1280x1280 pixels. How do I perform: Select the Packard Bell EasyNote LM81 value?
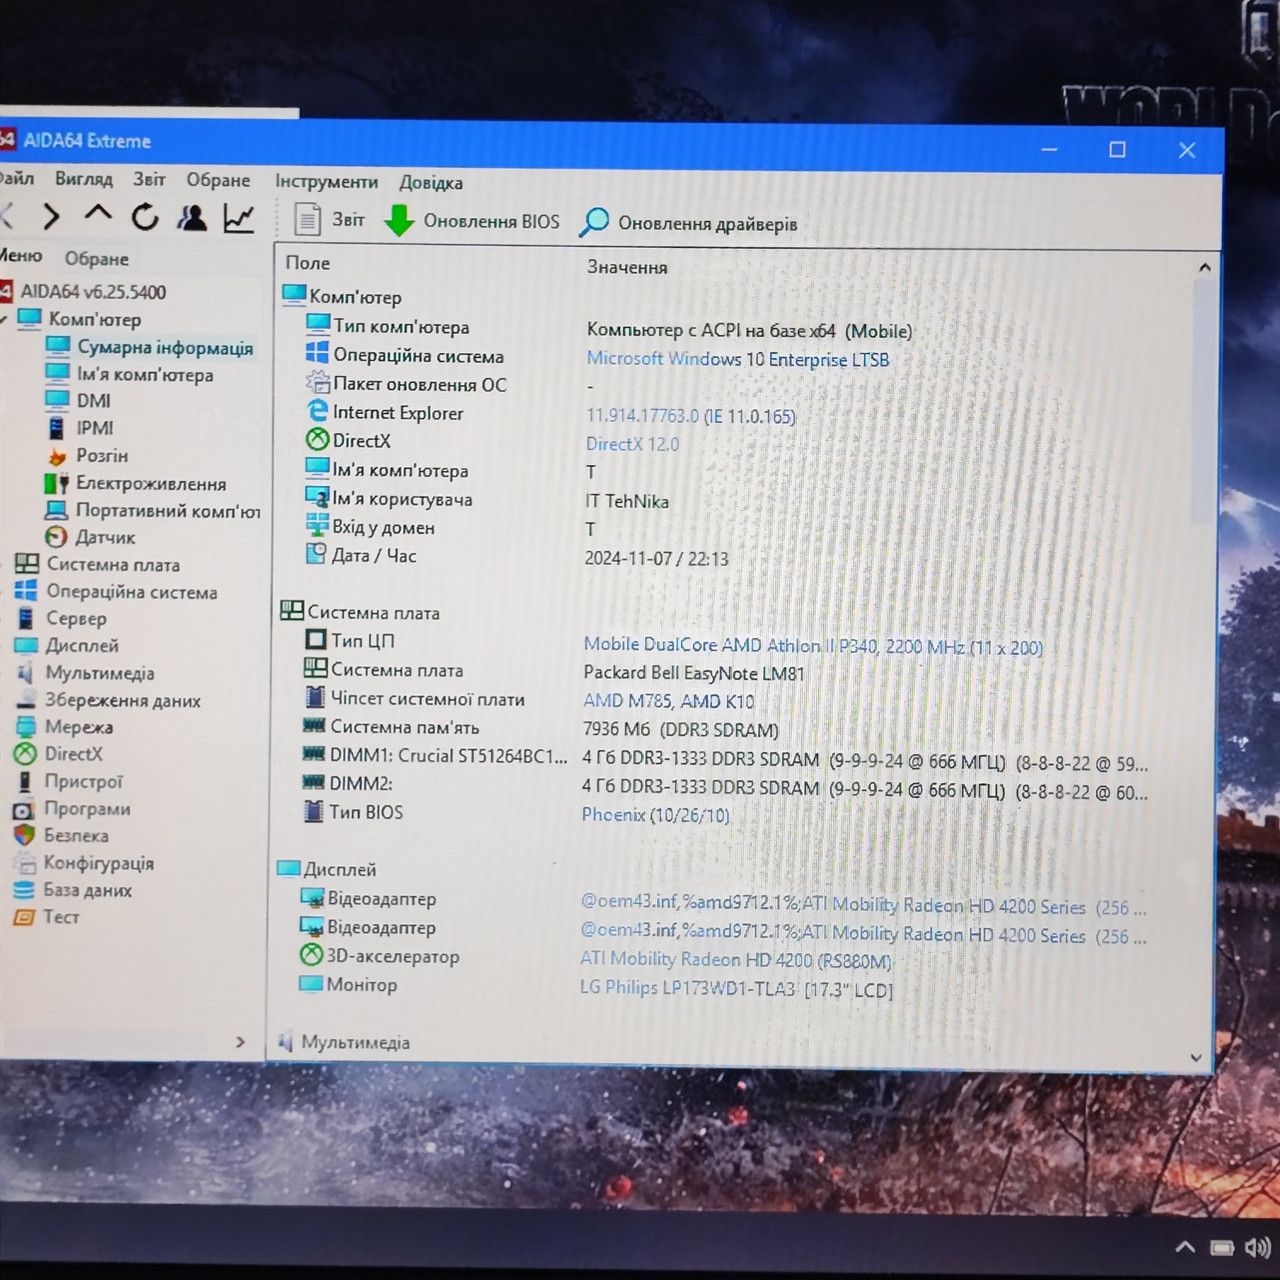(694, 673)
